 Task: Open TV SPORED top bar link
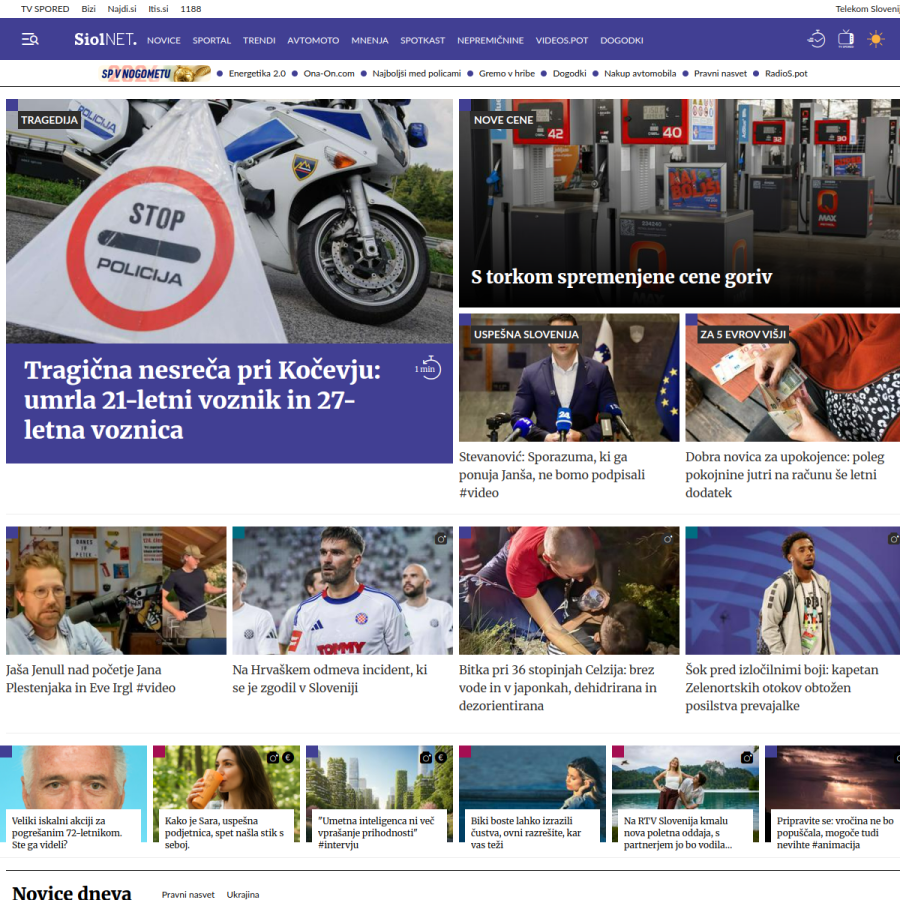pyautogui.click(x=45, y=9)
